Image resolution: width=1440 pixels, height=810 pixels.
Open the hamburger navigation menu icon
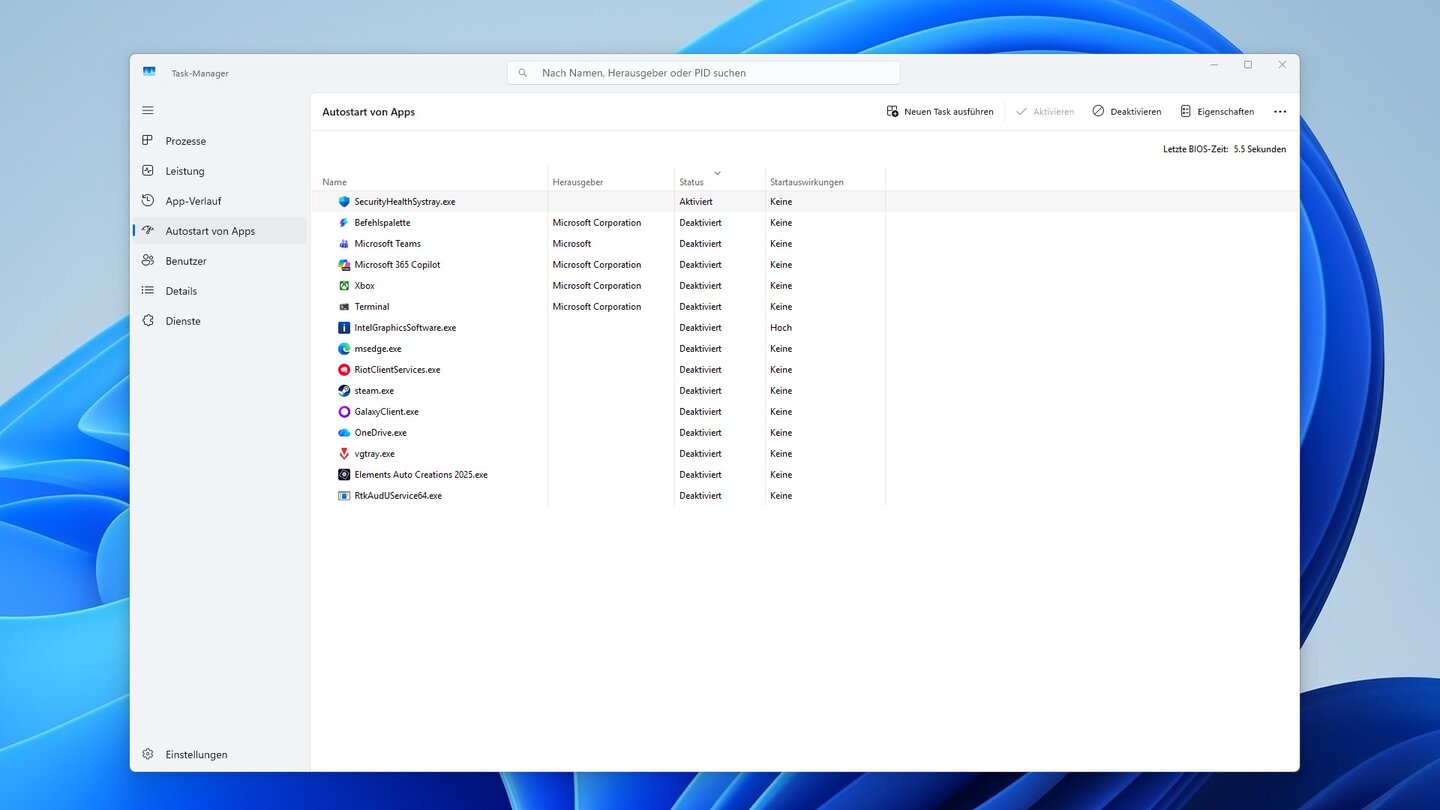(148, 110)
